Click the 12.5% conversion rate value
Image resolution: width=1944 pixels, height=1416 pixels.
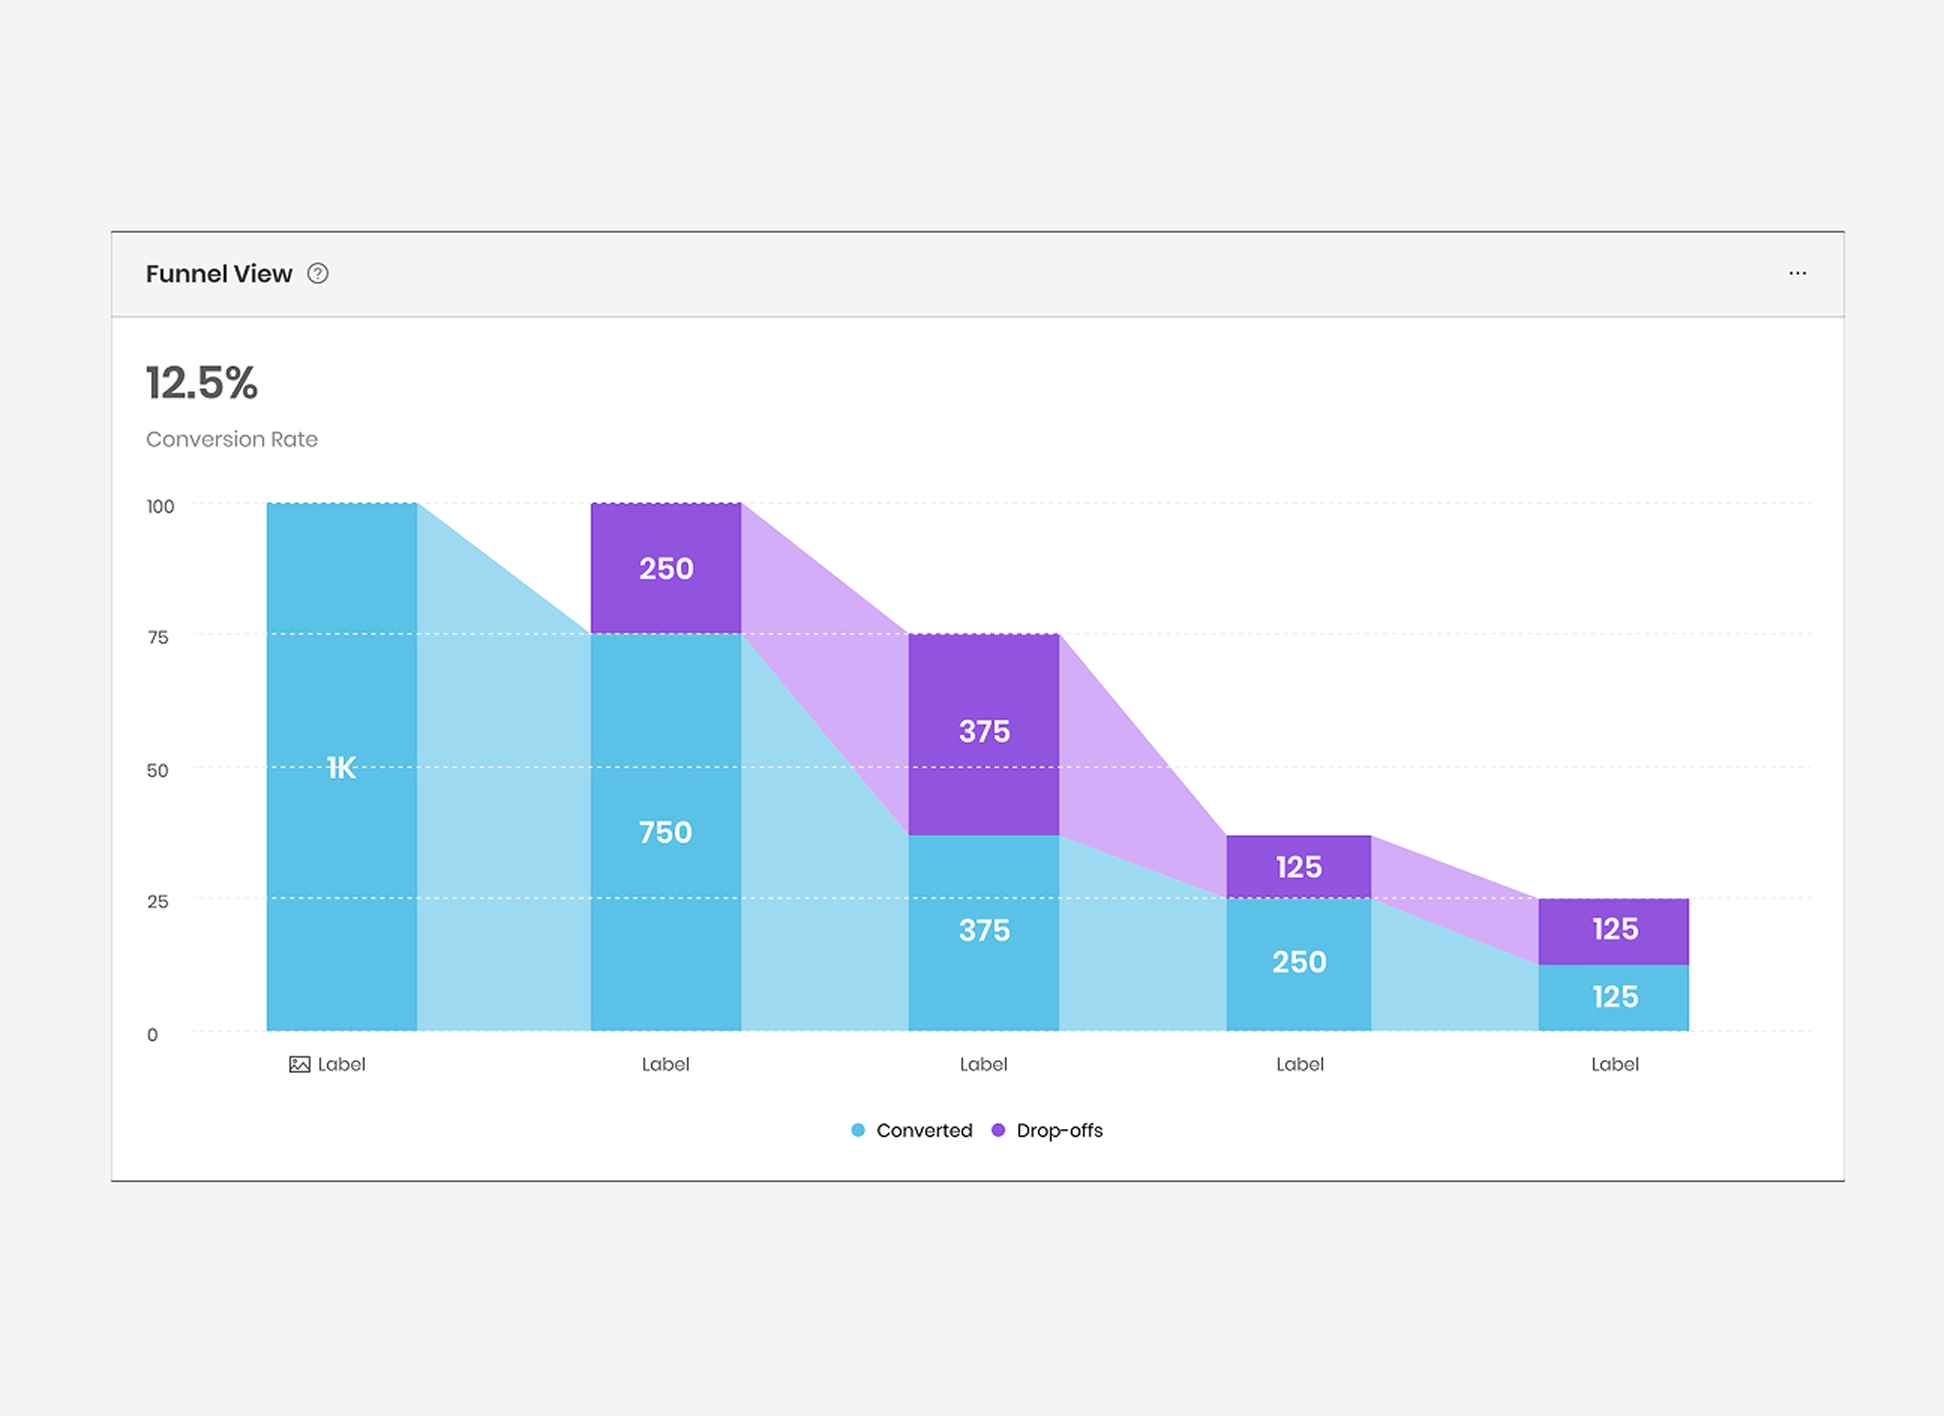pyautogui.click(x=201, y=383)
